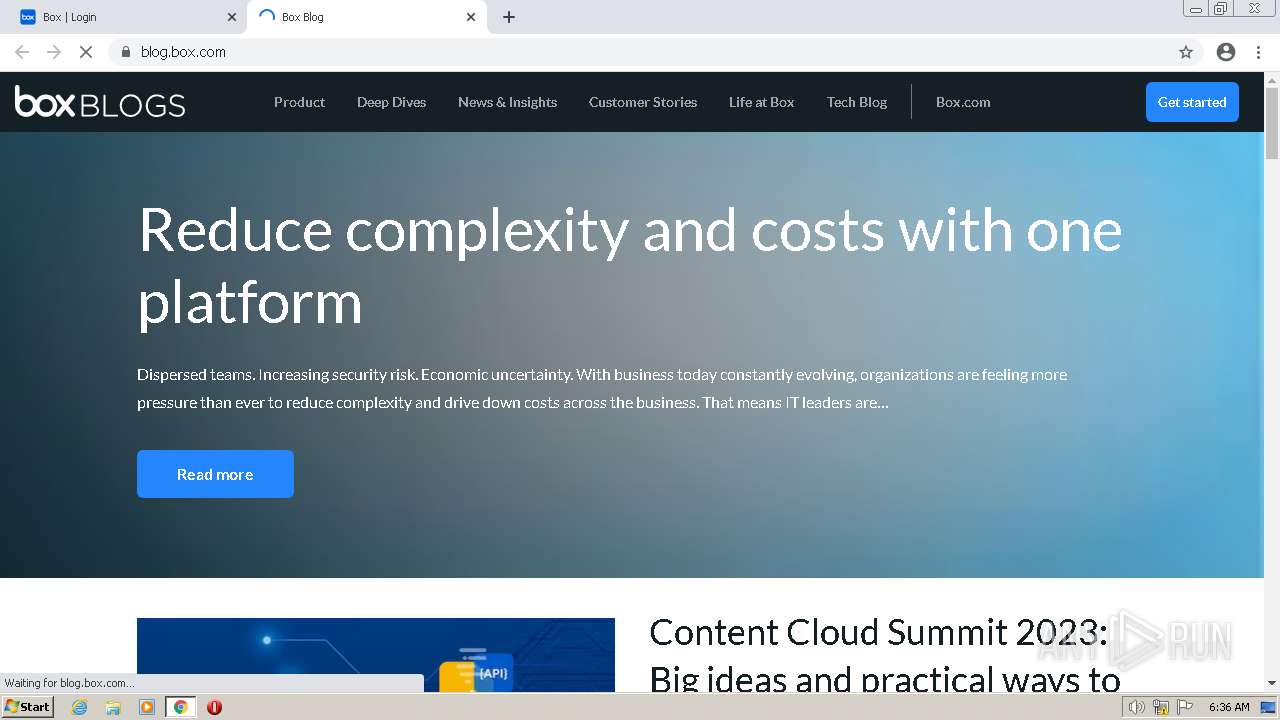This screenshot has width=1280, height=720.
Task: Open a new browser tab
Action: (x=509, y=17)
